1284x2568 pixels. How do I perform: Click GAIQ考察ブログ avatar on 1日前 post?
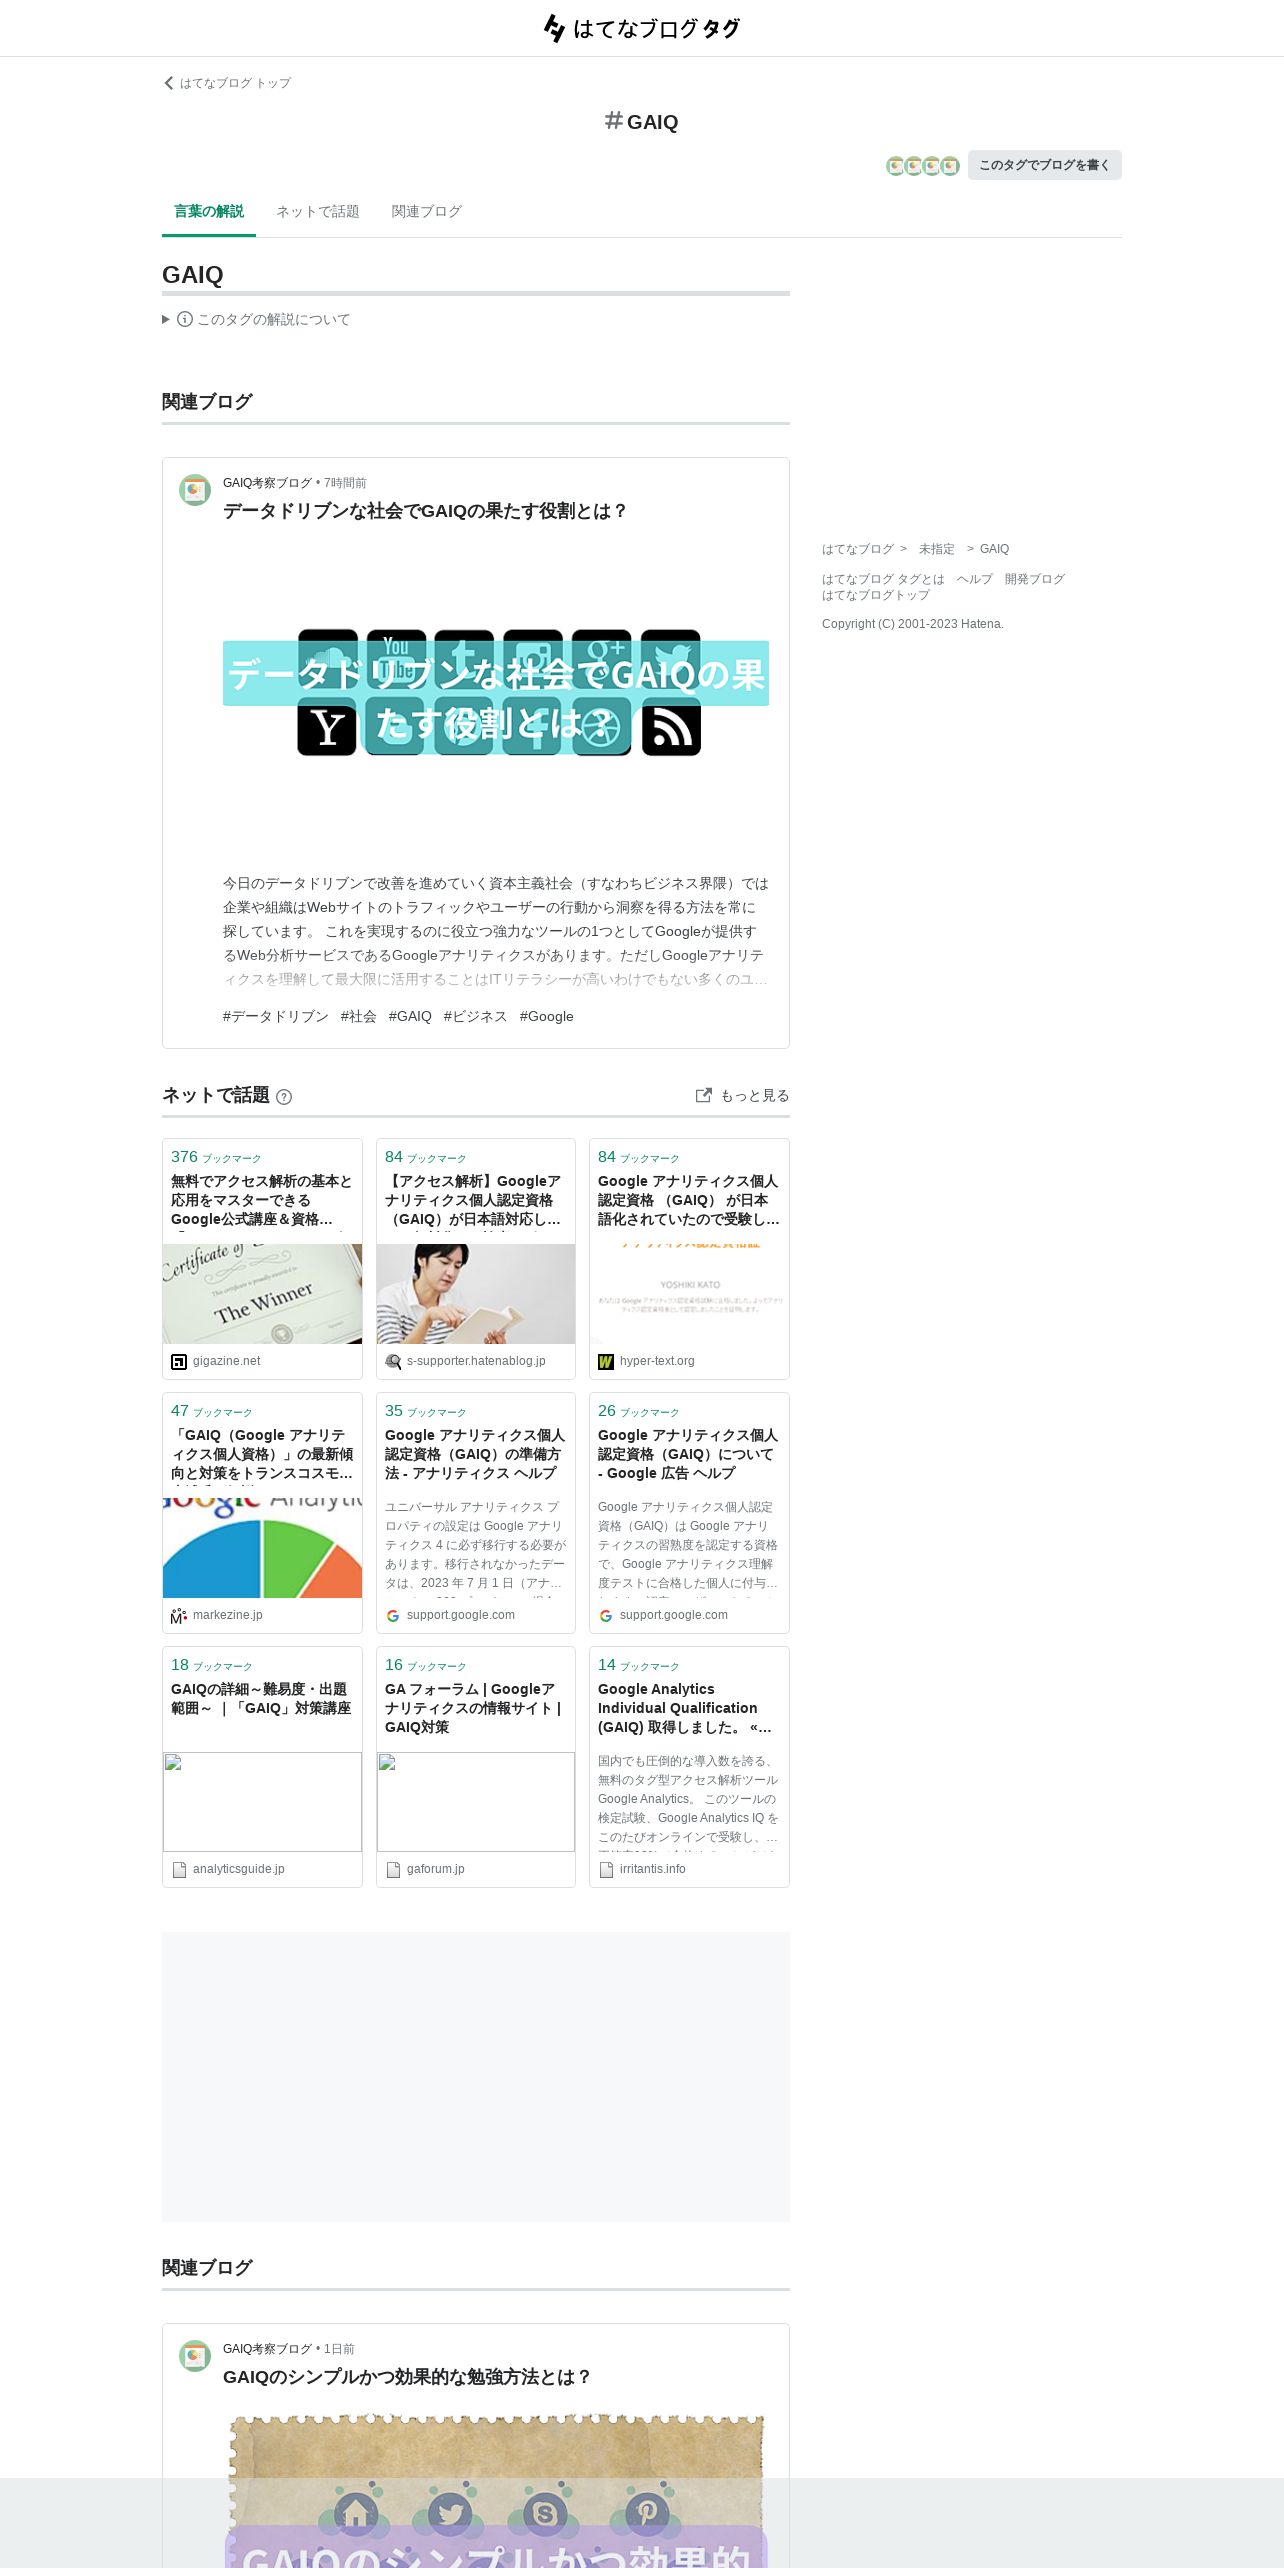pos(195,2356)
